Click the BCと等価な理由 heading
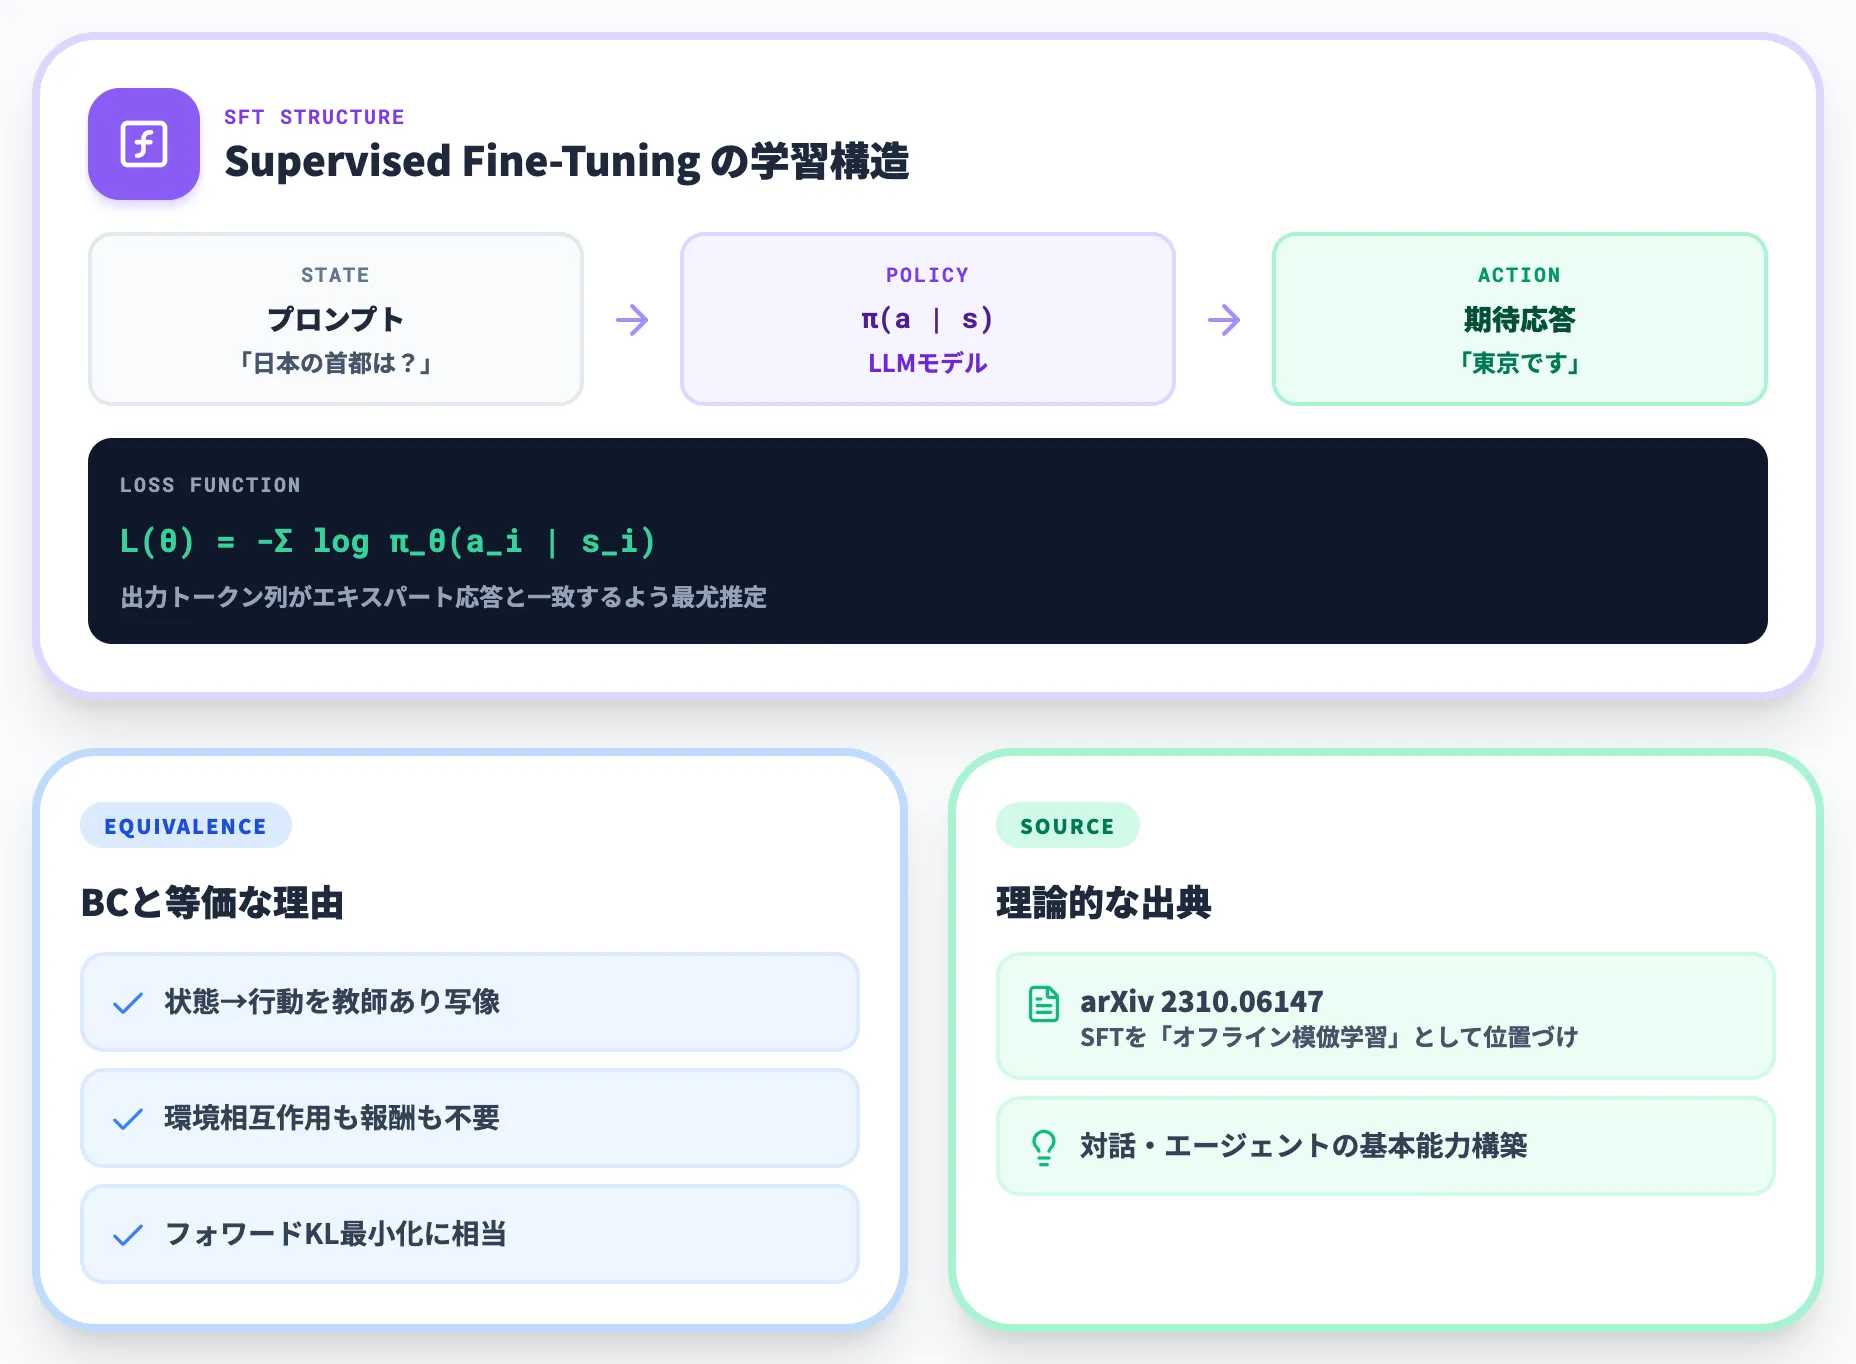1856x1364 pixels. (x=212, y=903)
